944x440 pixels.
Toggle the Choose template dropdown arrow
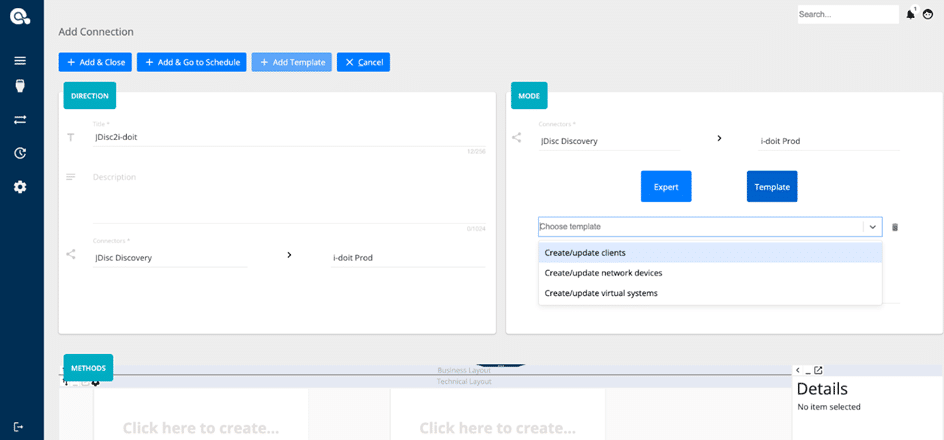(x=872, y=227)
